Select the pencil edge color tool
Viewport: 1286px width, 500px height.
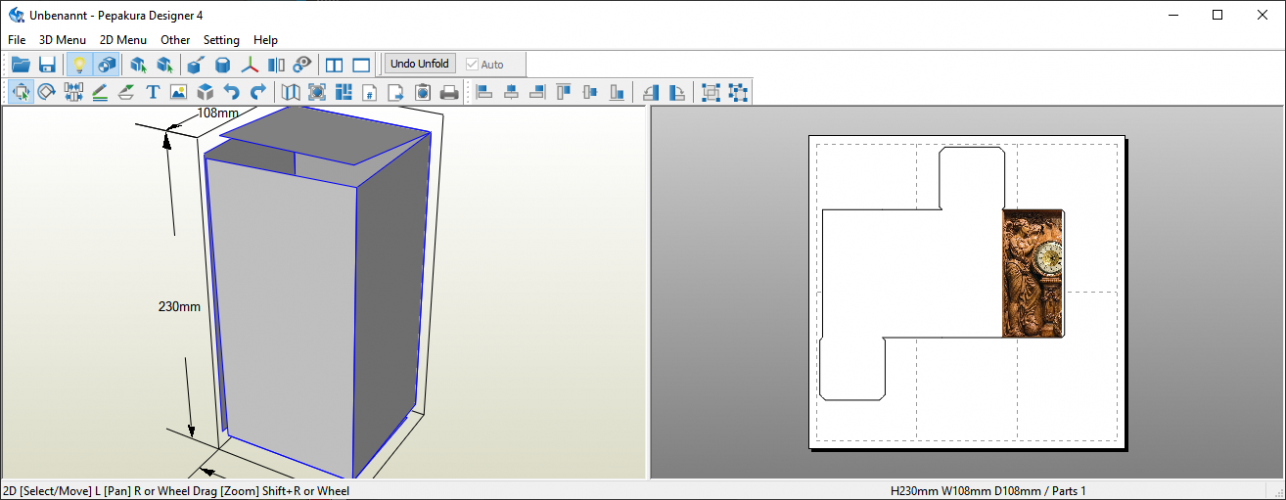(x=100, y=92)
